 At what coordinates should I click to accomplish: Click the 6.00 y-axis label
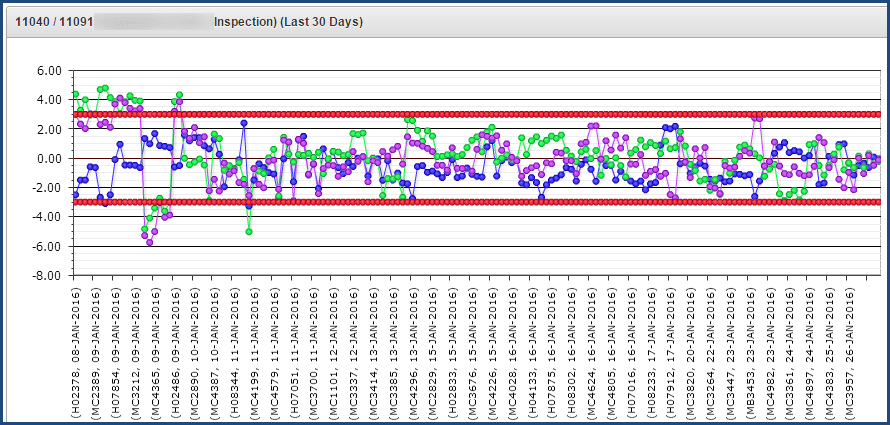click(49, 71)
